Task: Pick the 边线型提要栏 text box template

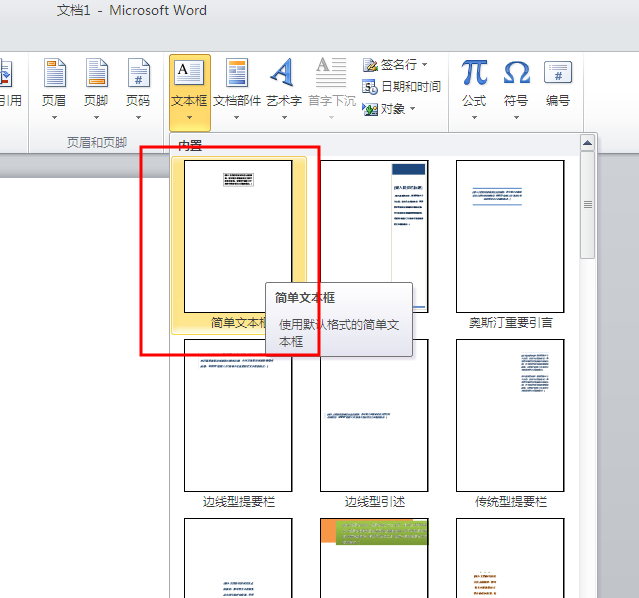Action: (238, 415)
